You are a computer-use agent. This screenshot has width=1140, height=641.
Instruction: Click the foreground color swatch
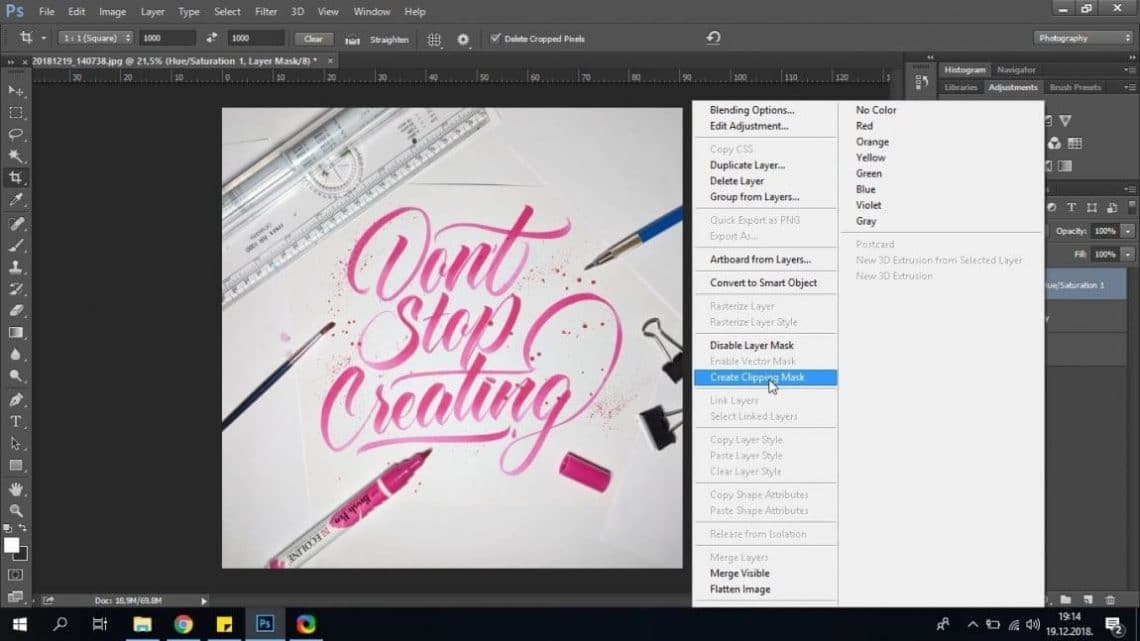(x=11, y=546)
